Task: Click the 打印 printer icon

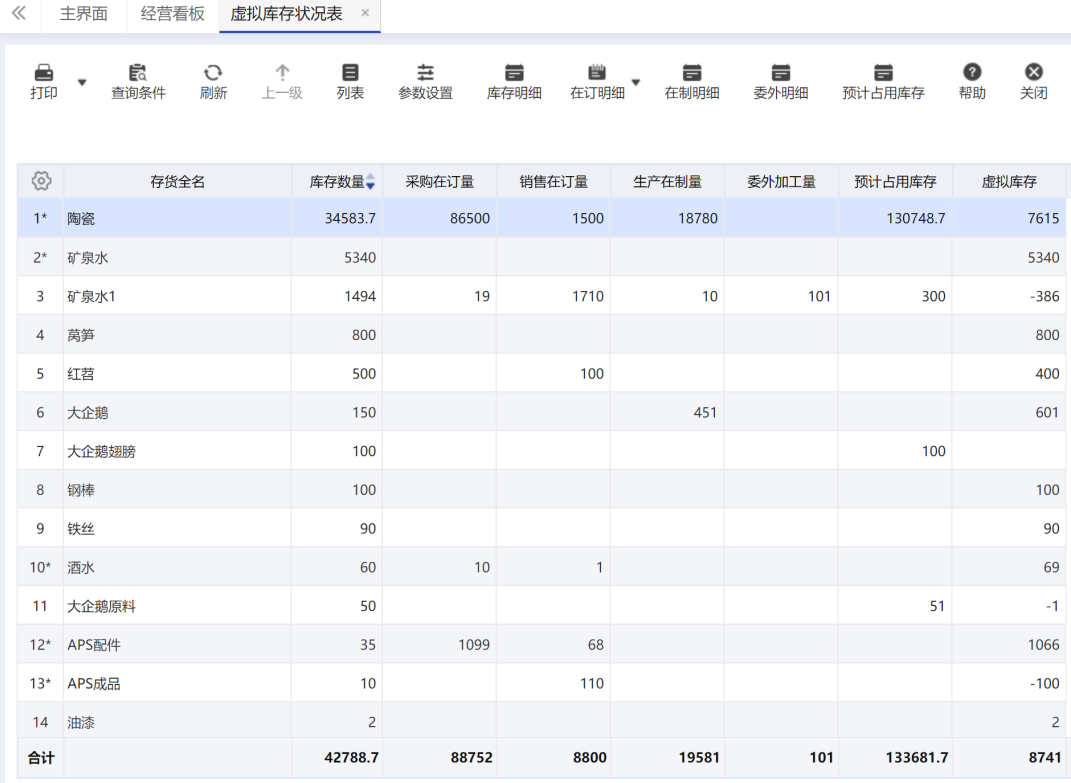Action: tap(44, 72)
